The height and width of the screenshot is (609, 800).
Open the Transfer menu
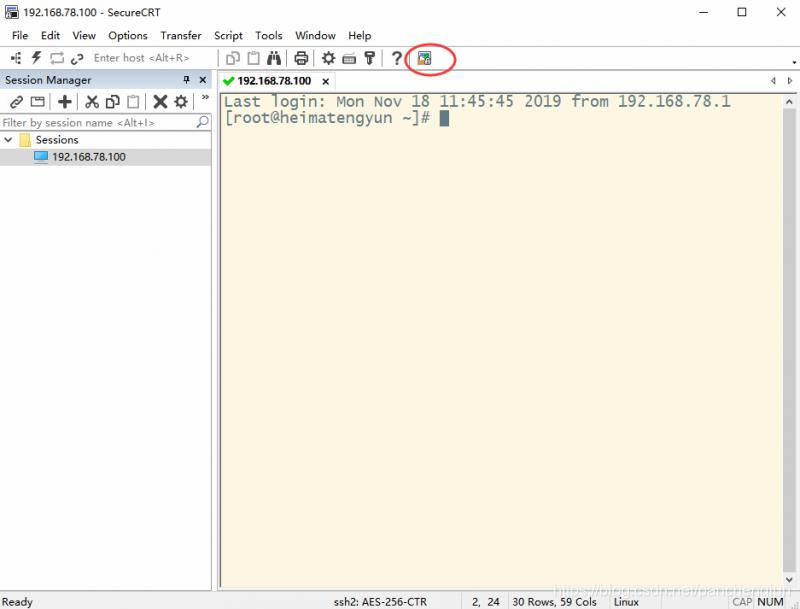181,36
